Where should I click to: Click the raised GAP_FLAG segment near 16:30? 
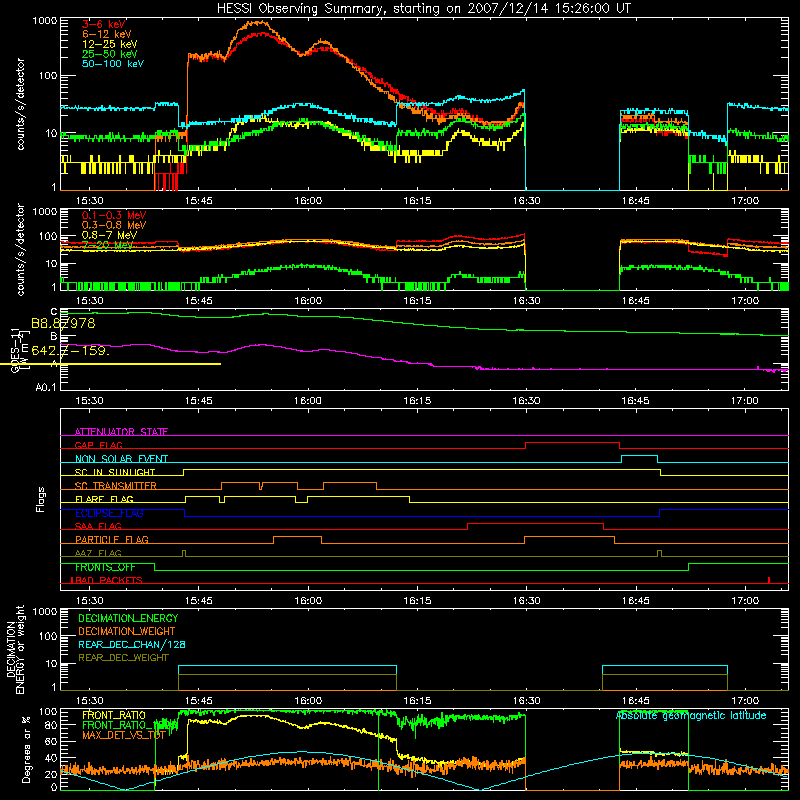point(572,443)
